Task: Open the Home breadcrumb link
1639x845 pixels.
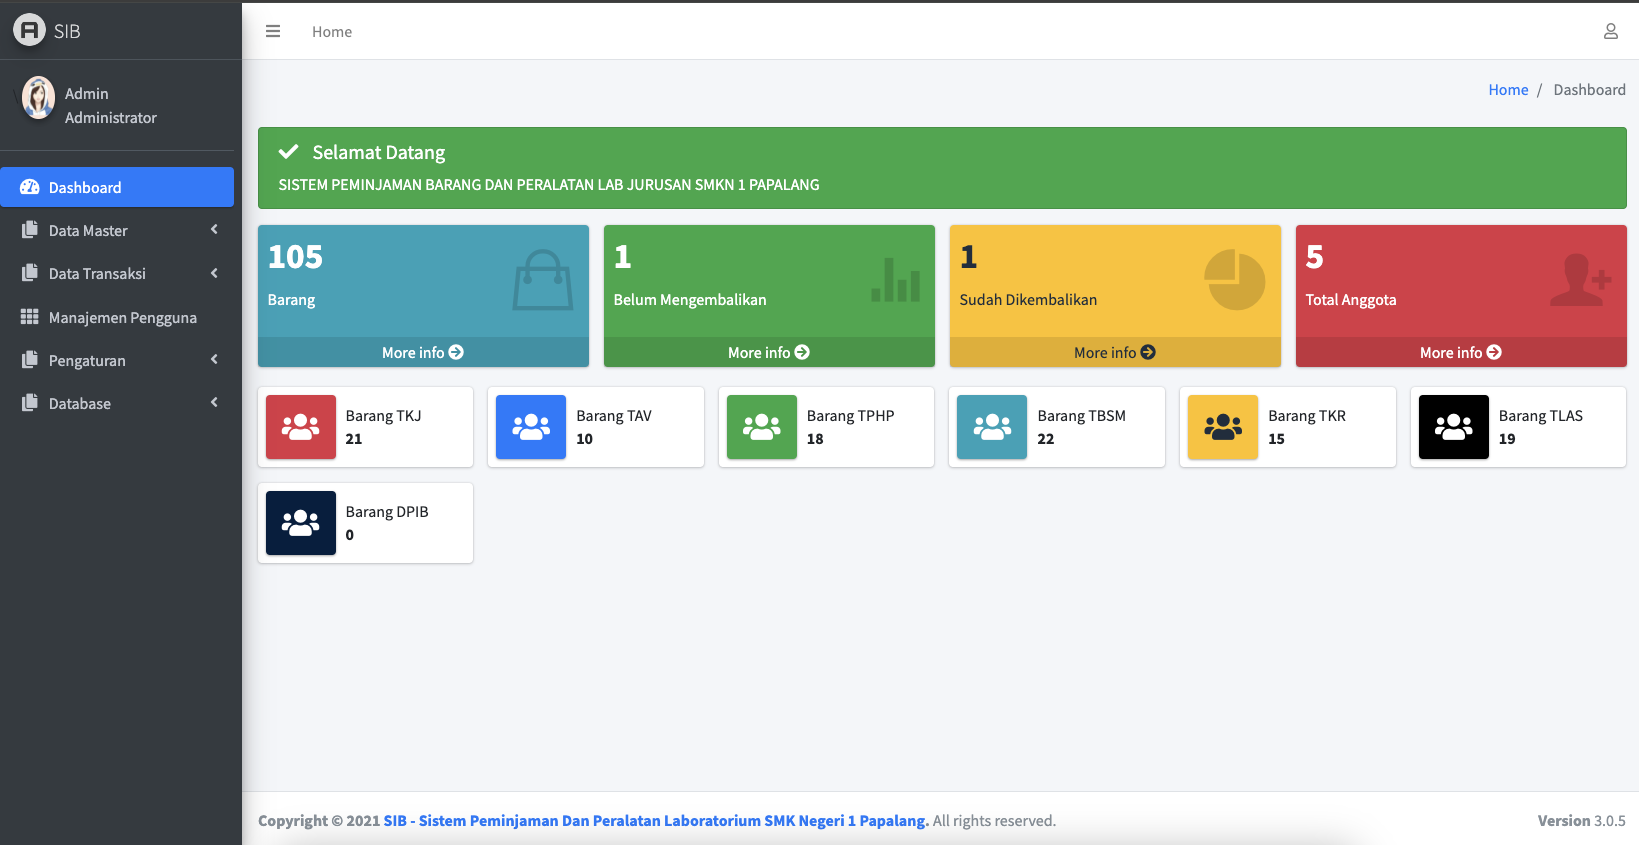Action: (1507, 90)
